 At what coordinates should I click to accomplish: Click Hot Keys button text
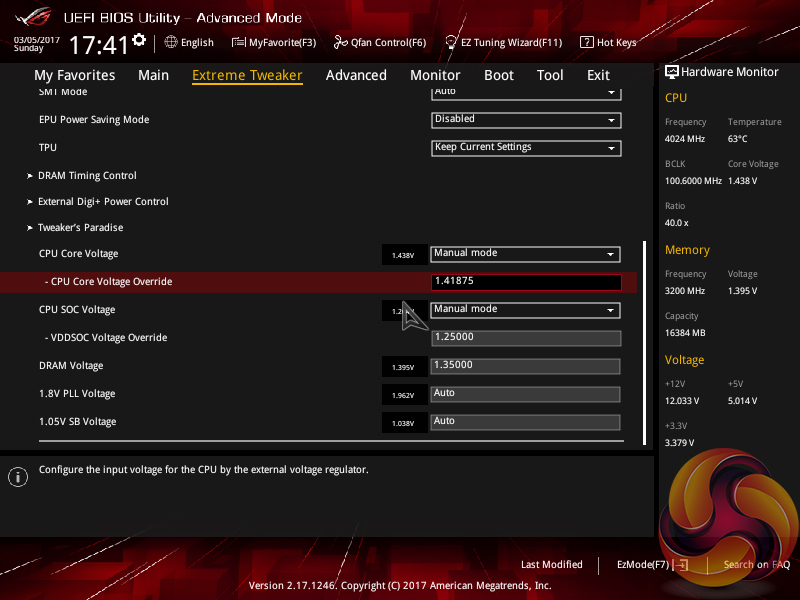(x=616, y=42)
